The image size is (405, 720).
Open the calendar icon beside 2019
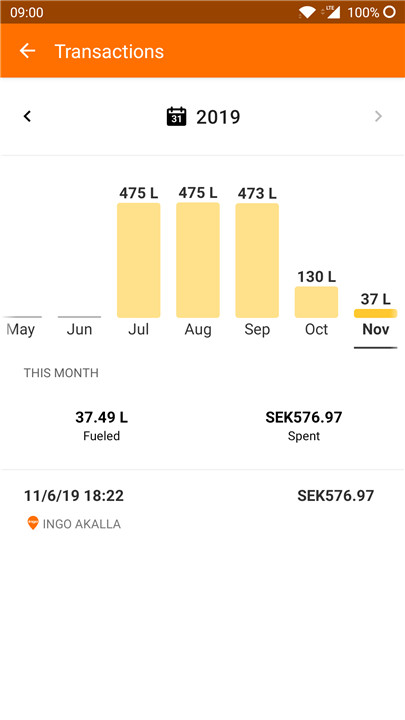176,116
